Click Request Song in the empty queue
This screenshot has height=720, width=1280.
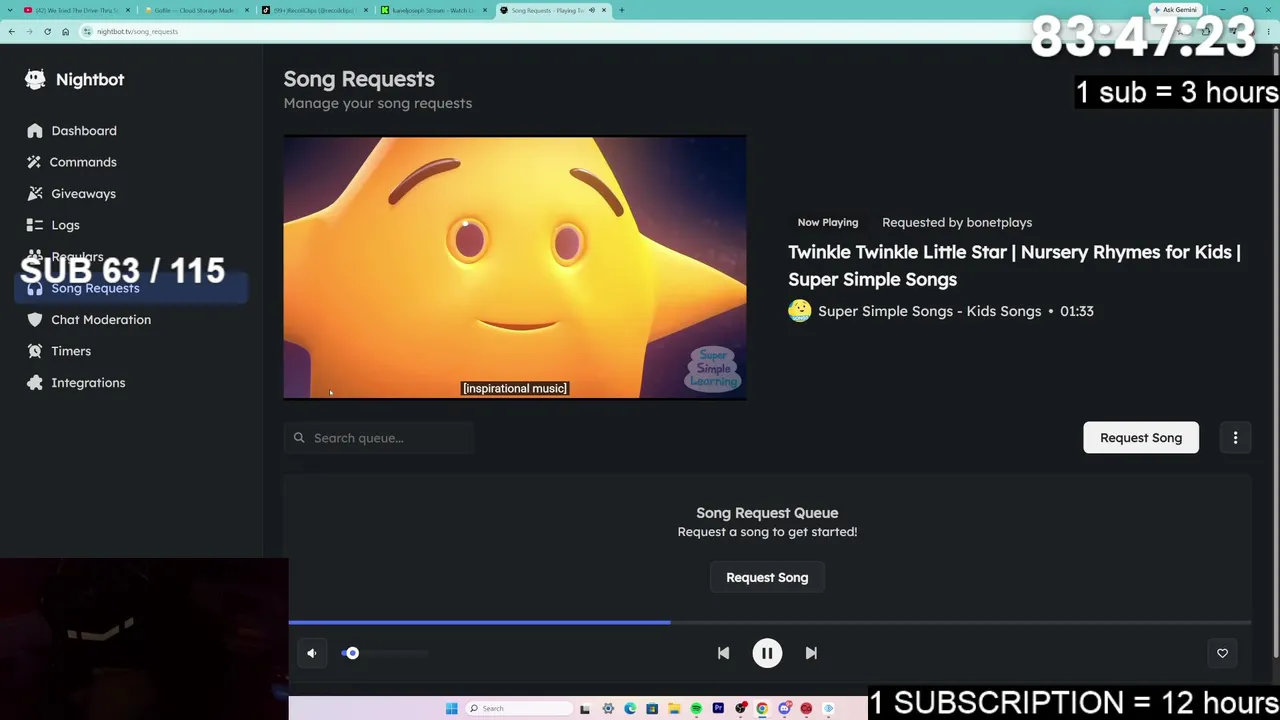767,578
